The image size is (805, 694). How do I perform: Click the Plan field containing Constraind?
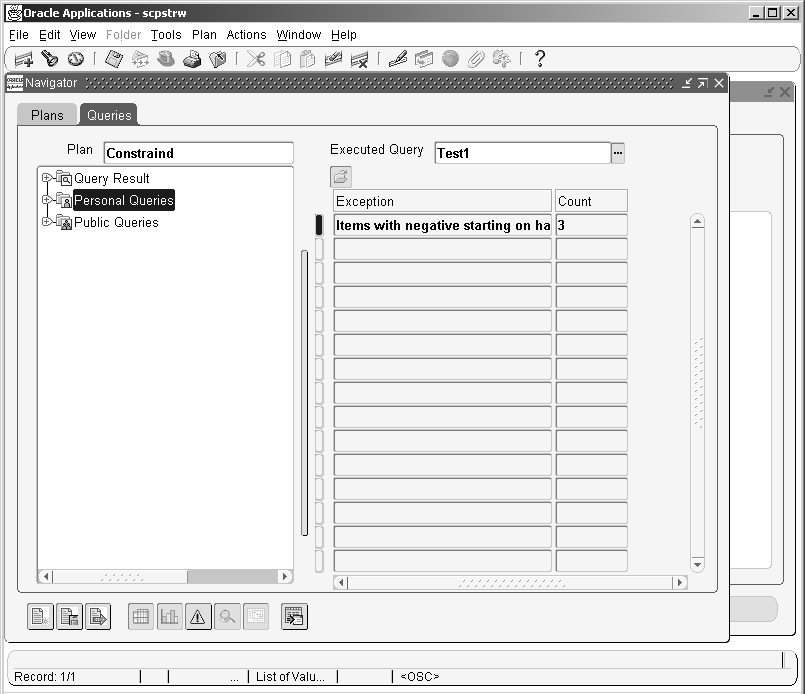[199, 153]
